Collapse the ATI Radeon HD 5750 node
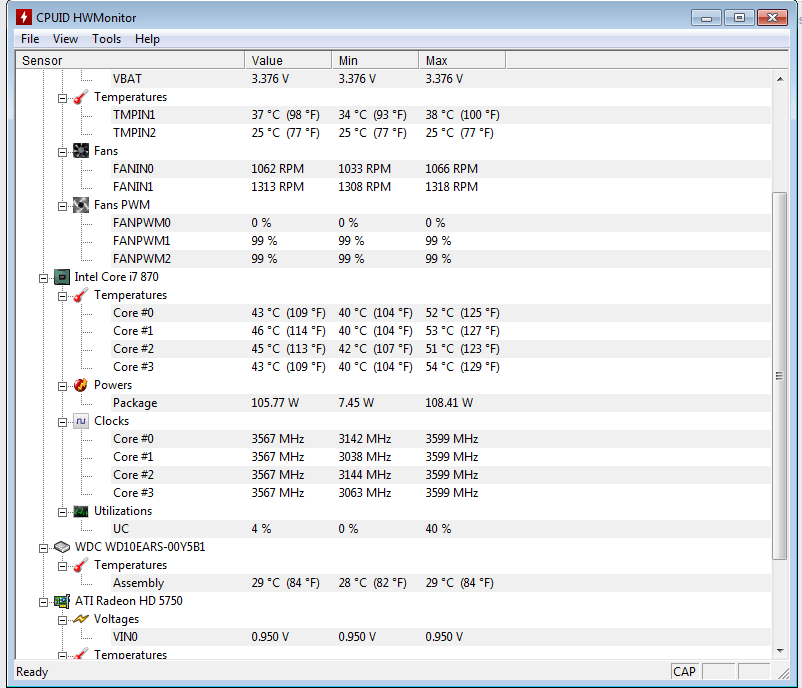Viewport: 802px width, 688px height. pos(43,602)
